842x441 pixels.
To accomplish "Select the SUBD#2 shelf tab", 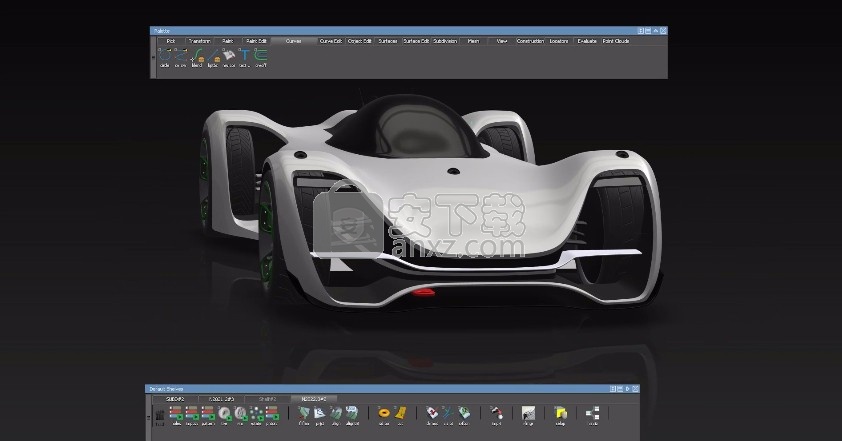I will coord(175,399).
